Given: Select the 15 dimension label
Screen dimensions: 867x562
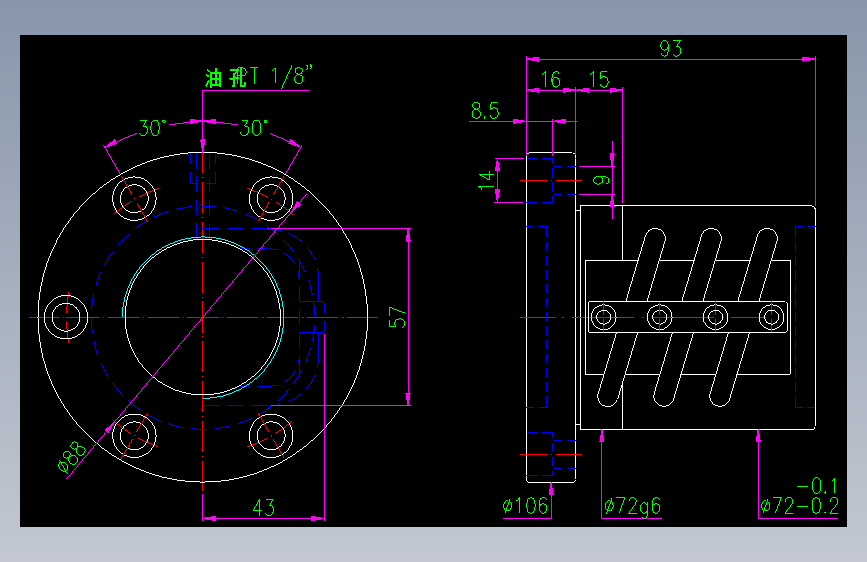Looking at the screenshot, I should pos(599,80).
